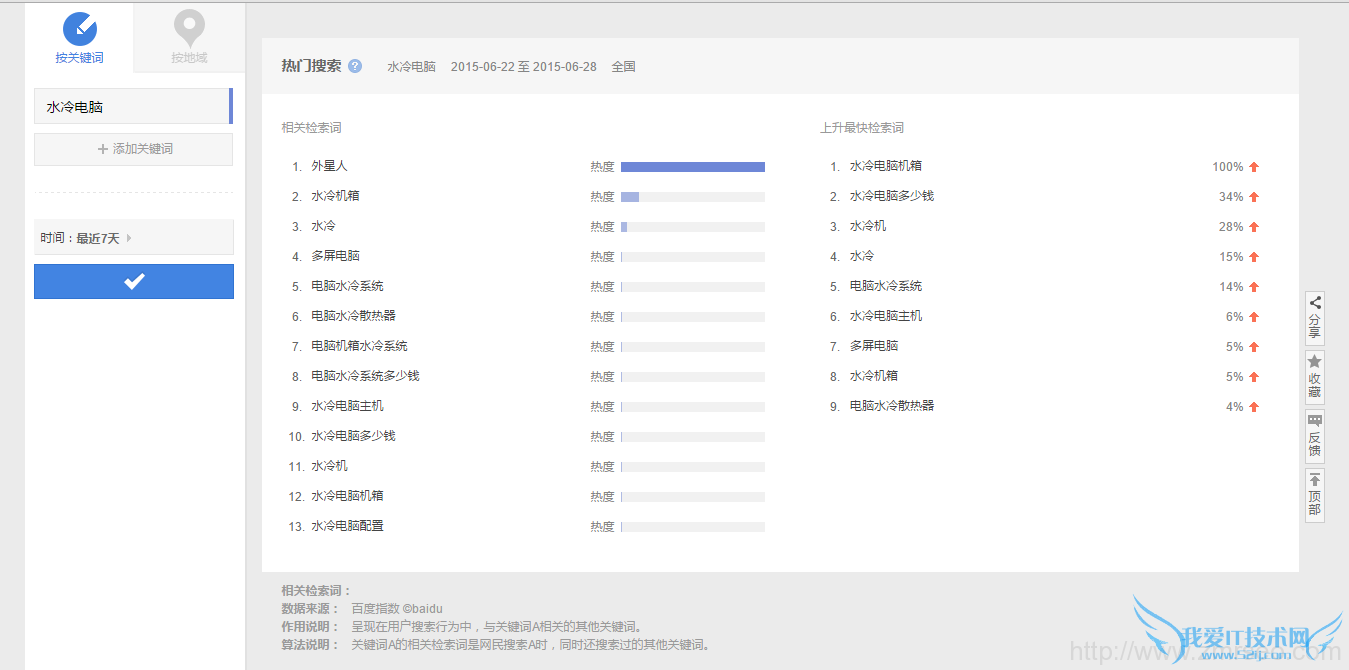Click the up arrow next to 28%
This screenshot has width=1349, height=670.
coord(1254,227)
